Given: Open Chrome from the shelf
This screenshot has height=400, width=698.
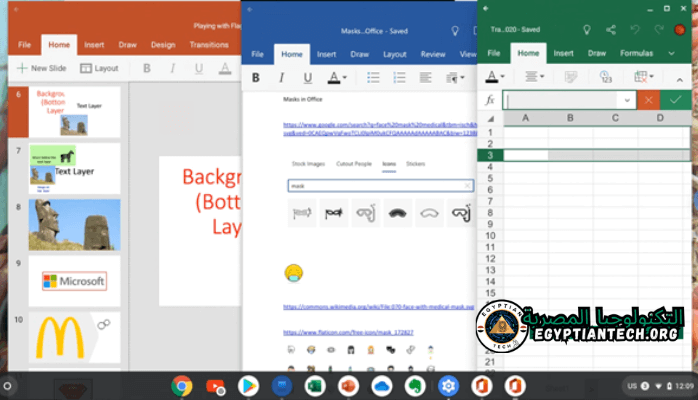Looking at the screenshot, I should point(182,385).
